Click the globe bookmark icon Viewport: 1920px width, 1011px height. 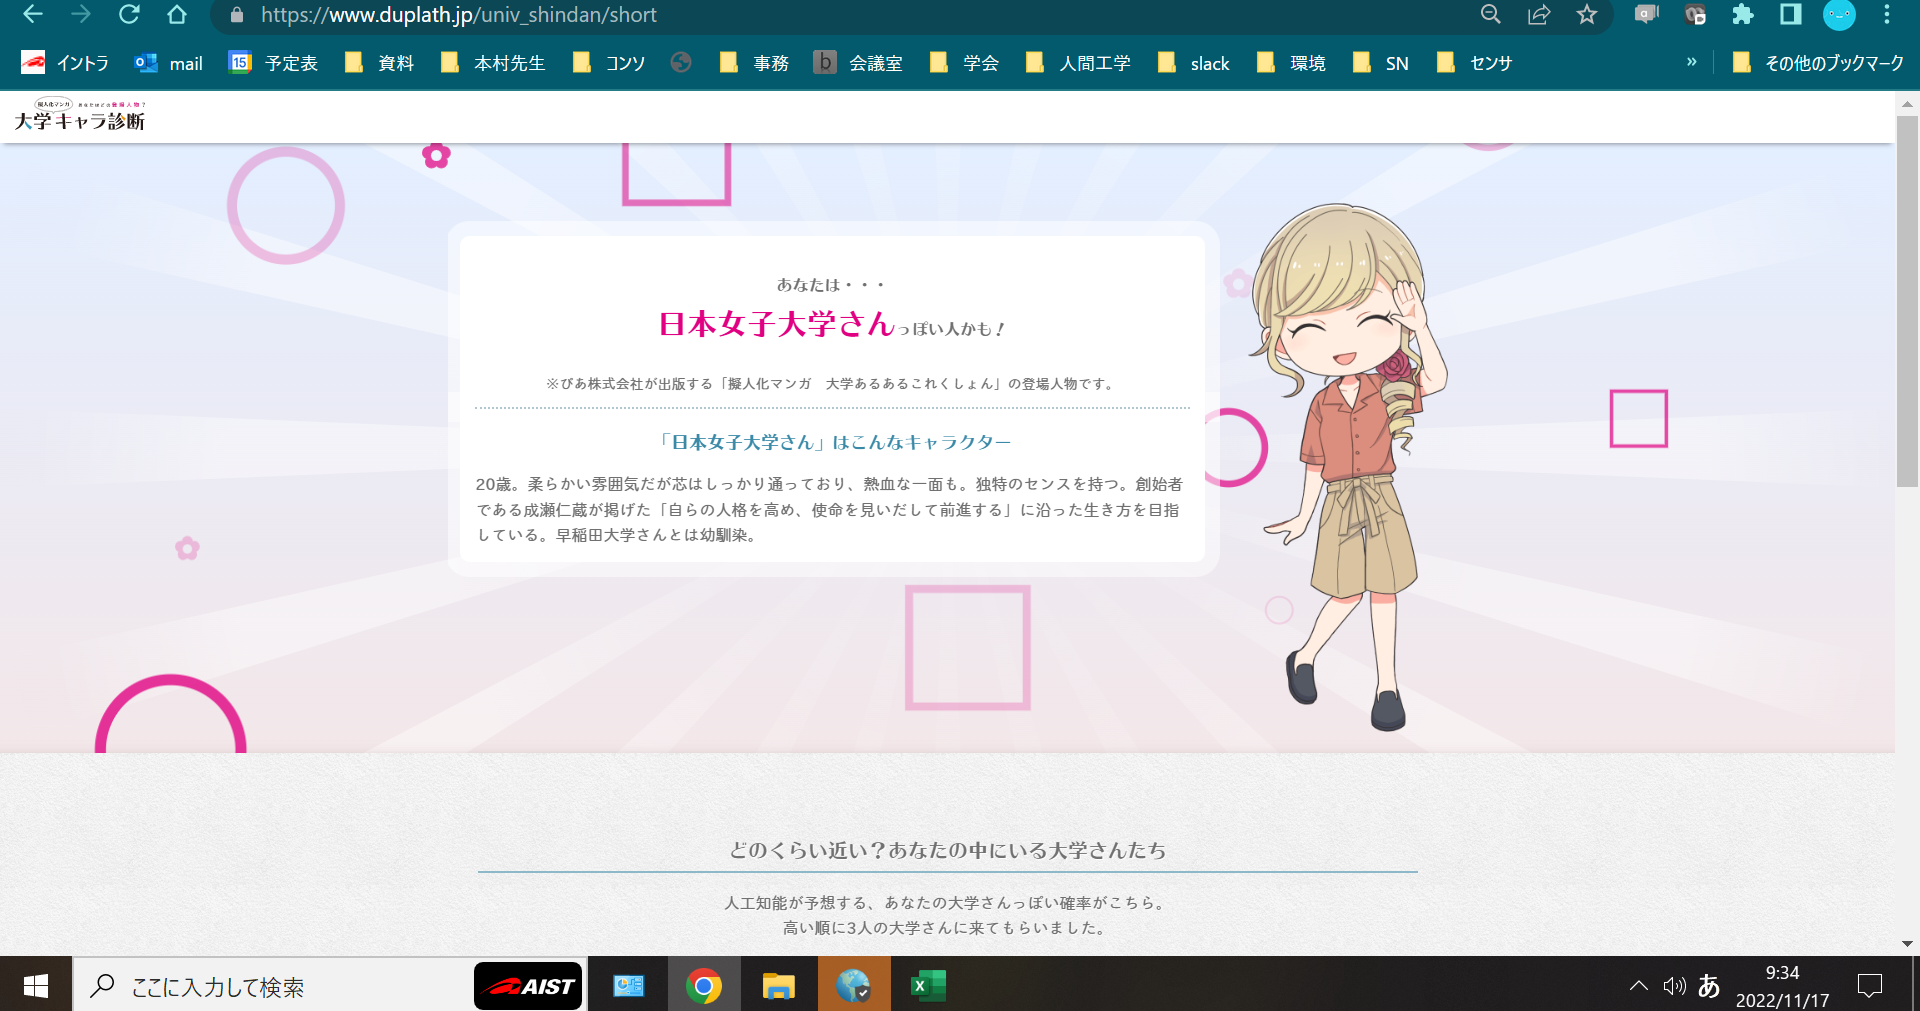click(x=681, y=63)
